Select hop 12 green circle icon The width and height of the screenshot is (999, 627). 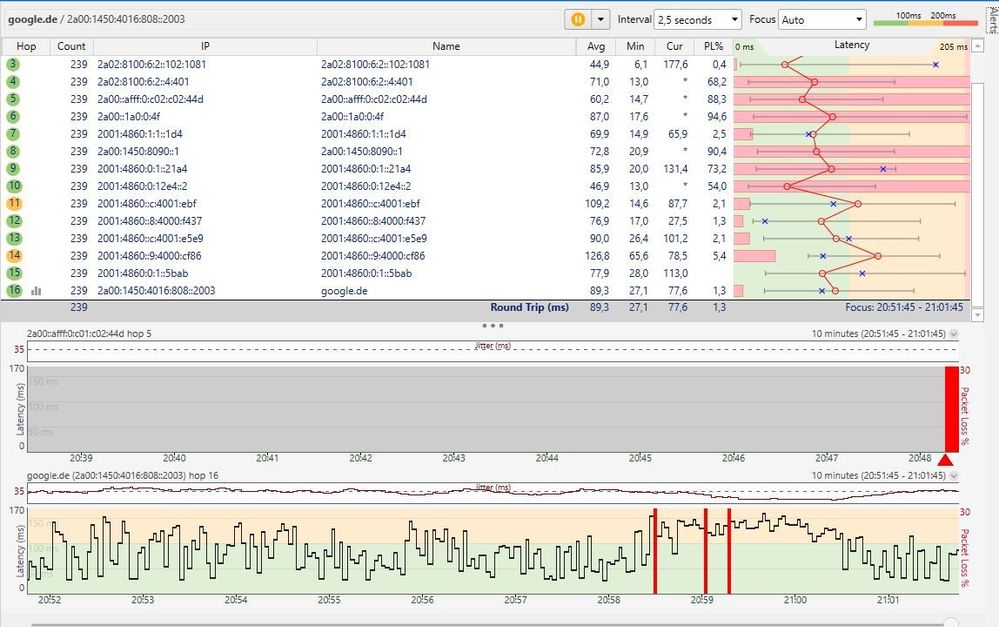(14, 220)
